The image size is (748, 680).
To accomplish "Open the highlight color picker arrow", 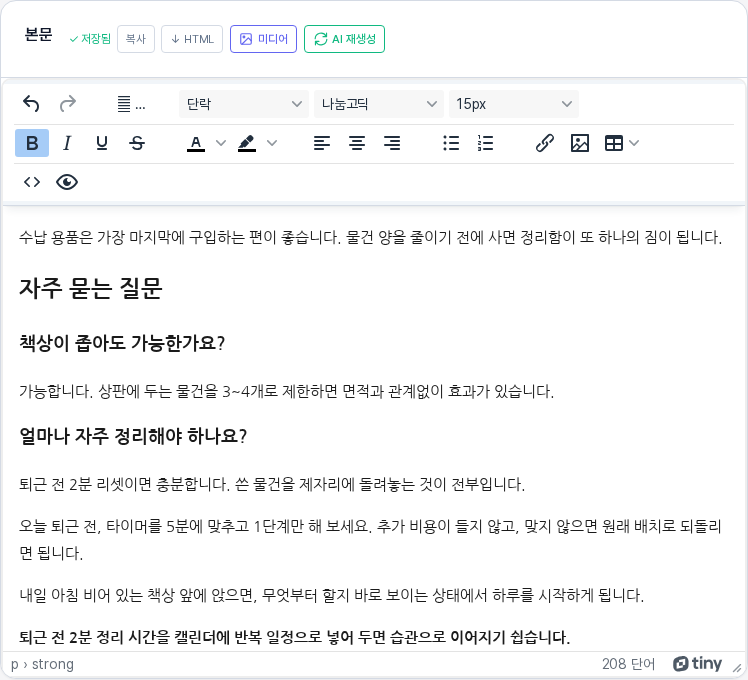I will [272, 143].
